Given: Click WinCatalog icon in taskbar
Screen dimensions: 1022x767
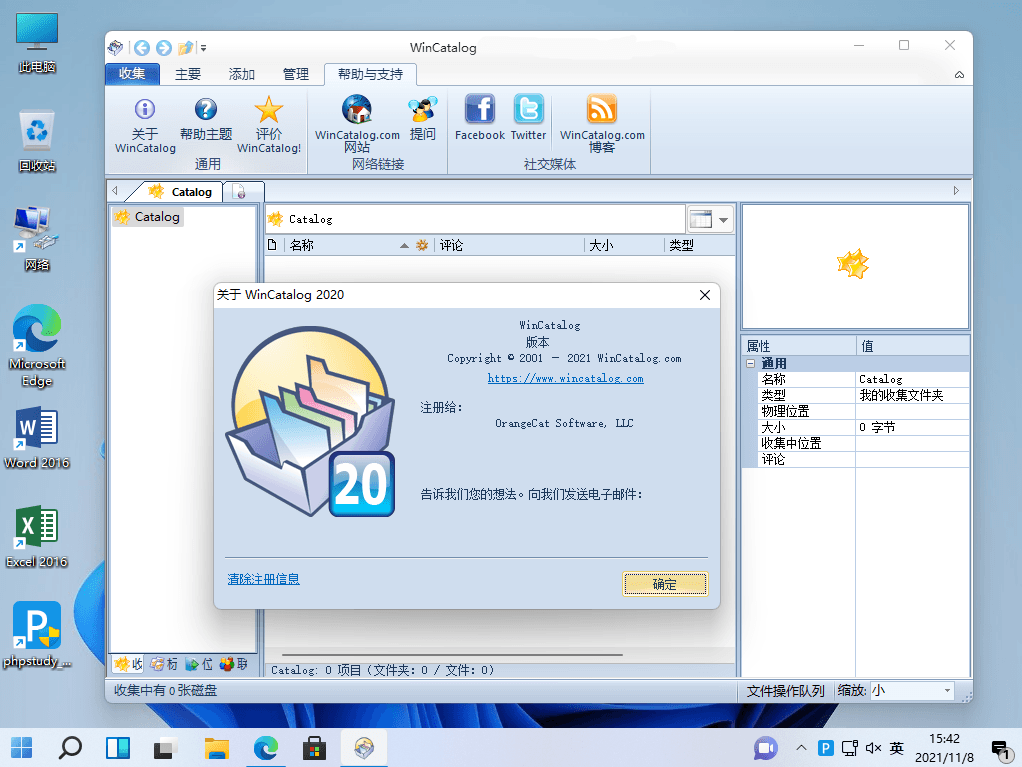Looking at the screenshot, I should tap(364, 747).
